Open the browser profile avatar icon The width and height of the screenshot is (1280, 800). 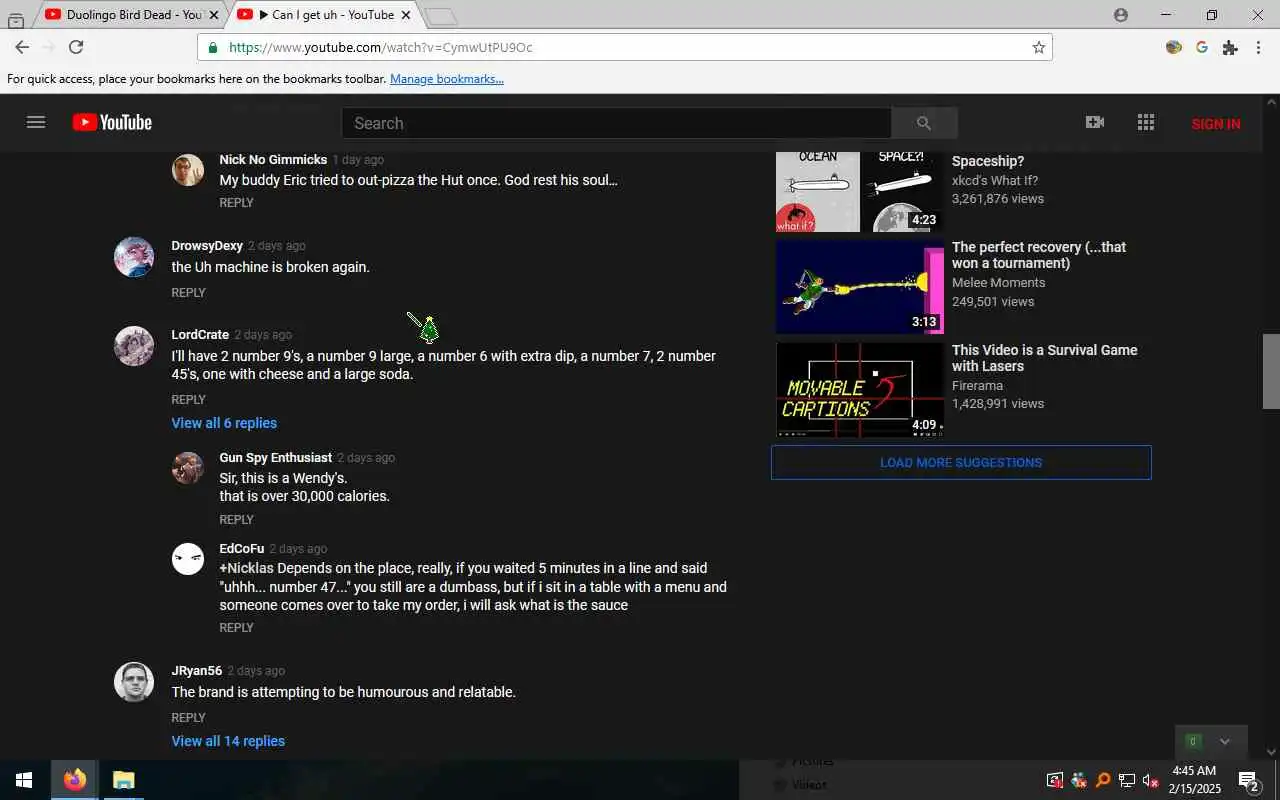click(x=1121, y=15)
